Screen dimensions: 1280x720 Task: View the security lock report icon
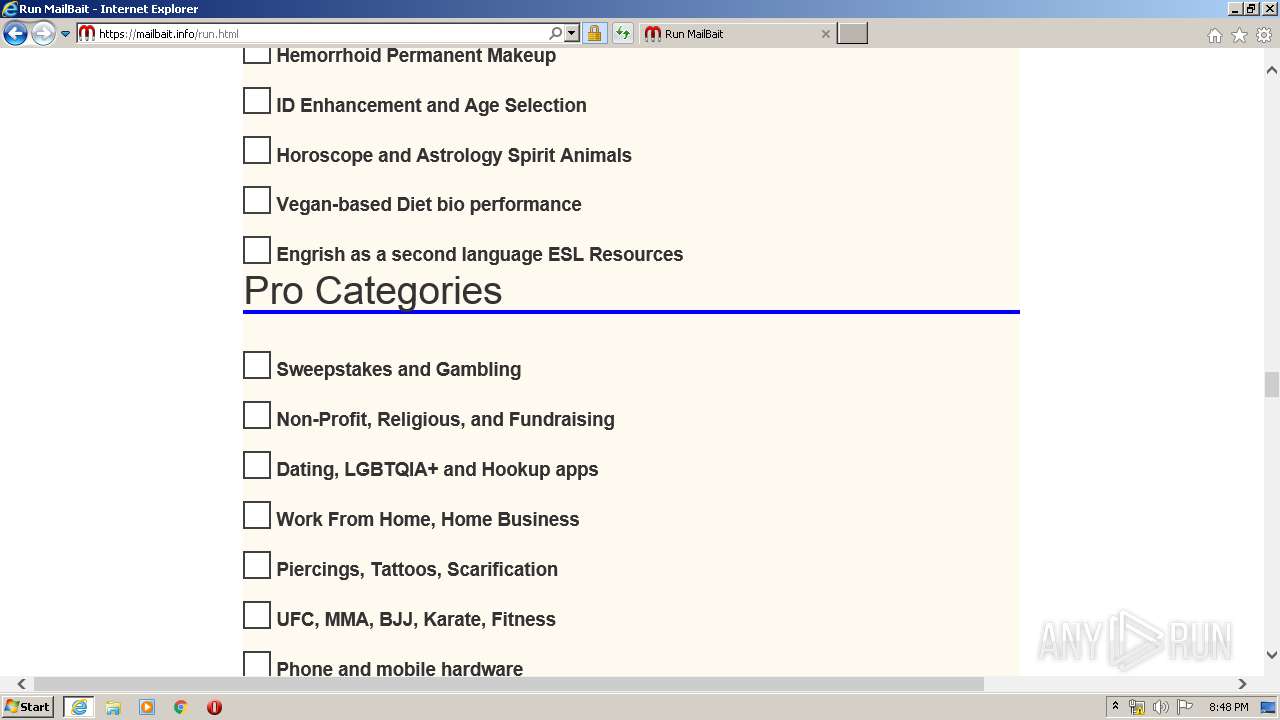[x=594, y=33]
